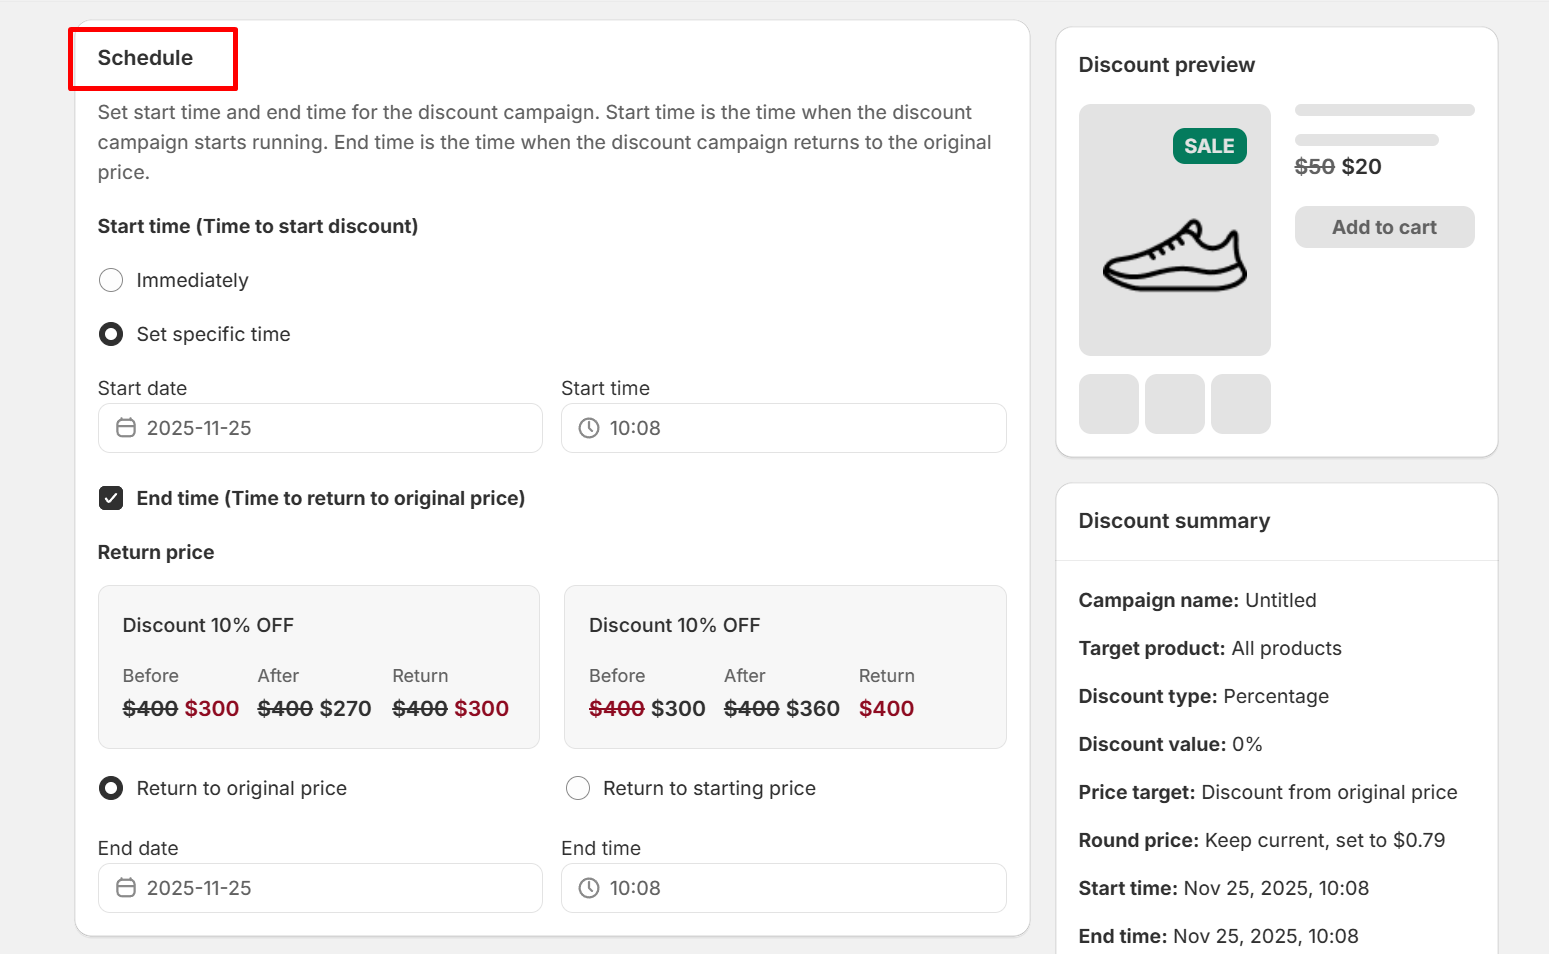The height and width of the screenshot is (954, 1549).
Task: Click the sneaker product image
Action: tap(1174, 255)
